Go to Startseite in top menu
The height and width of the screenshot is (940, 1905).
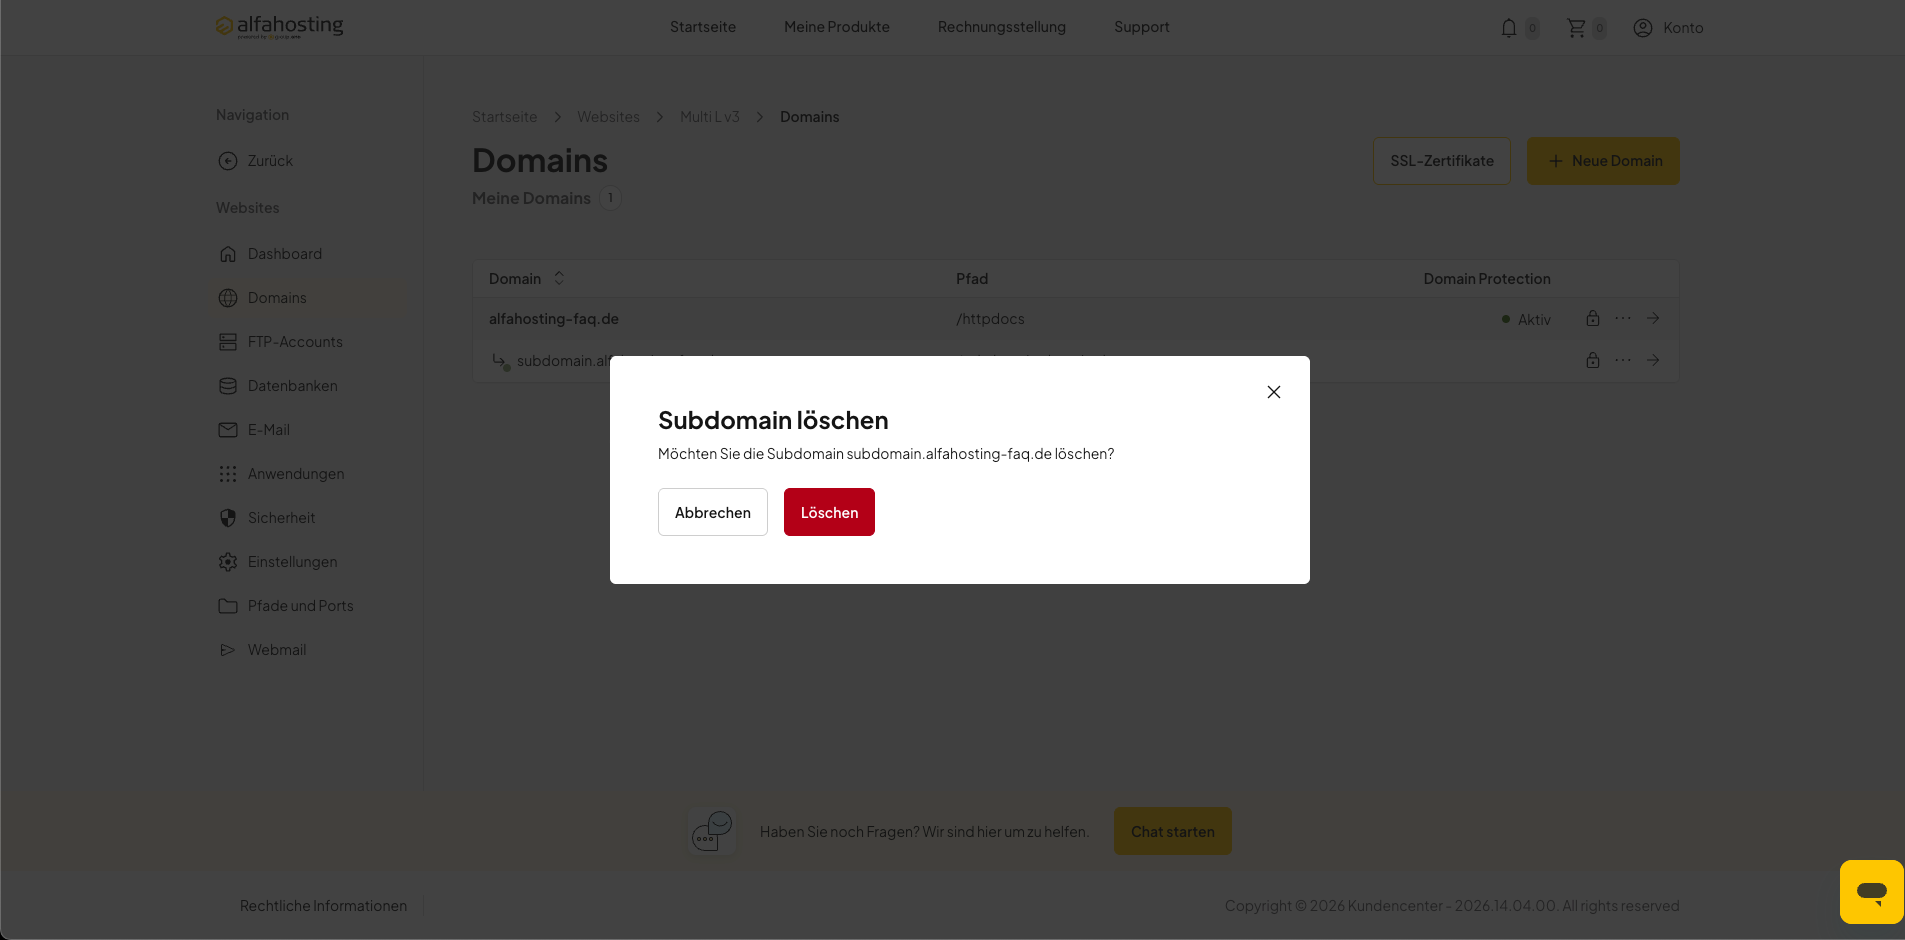pos(703,27)
